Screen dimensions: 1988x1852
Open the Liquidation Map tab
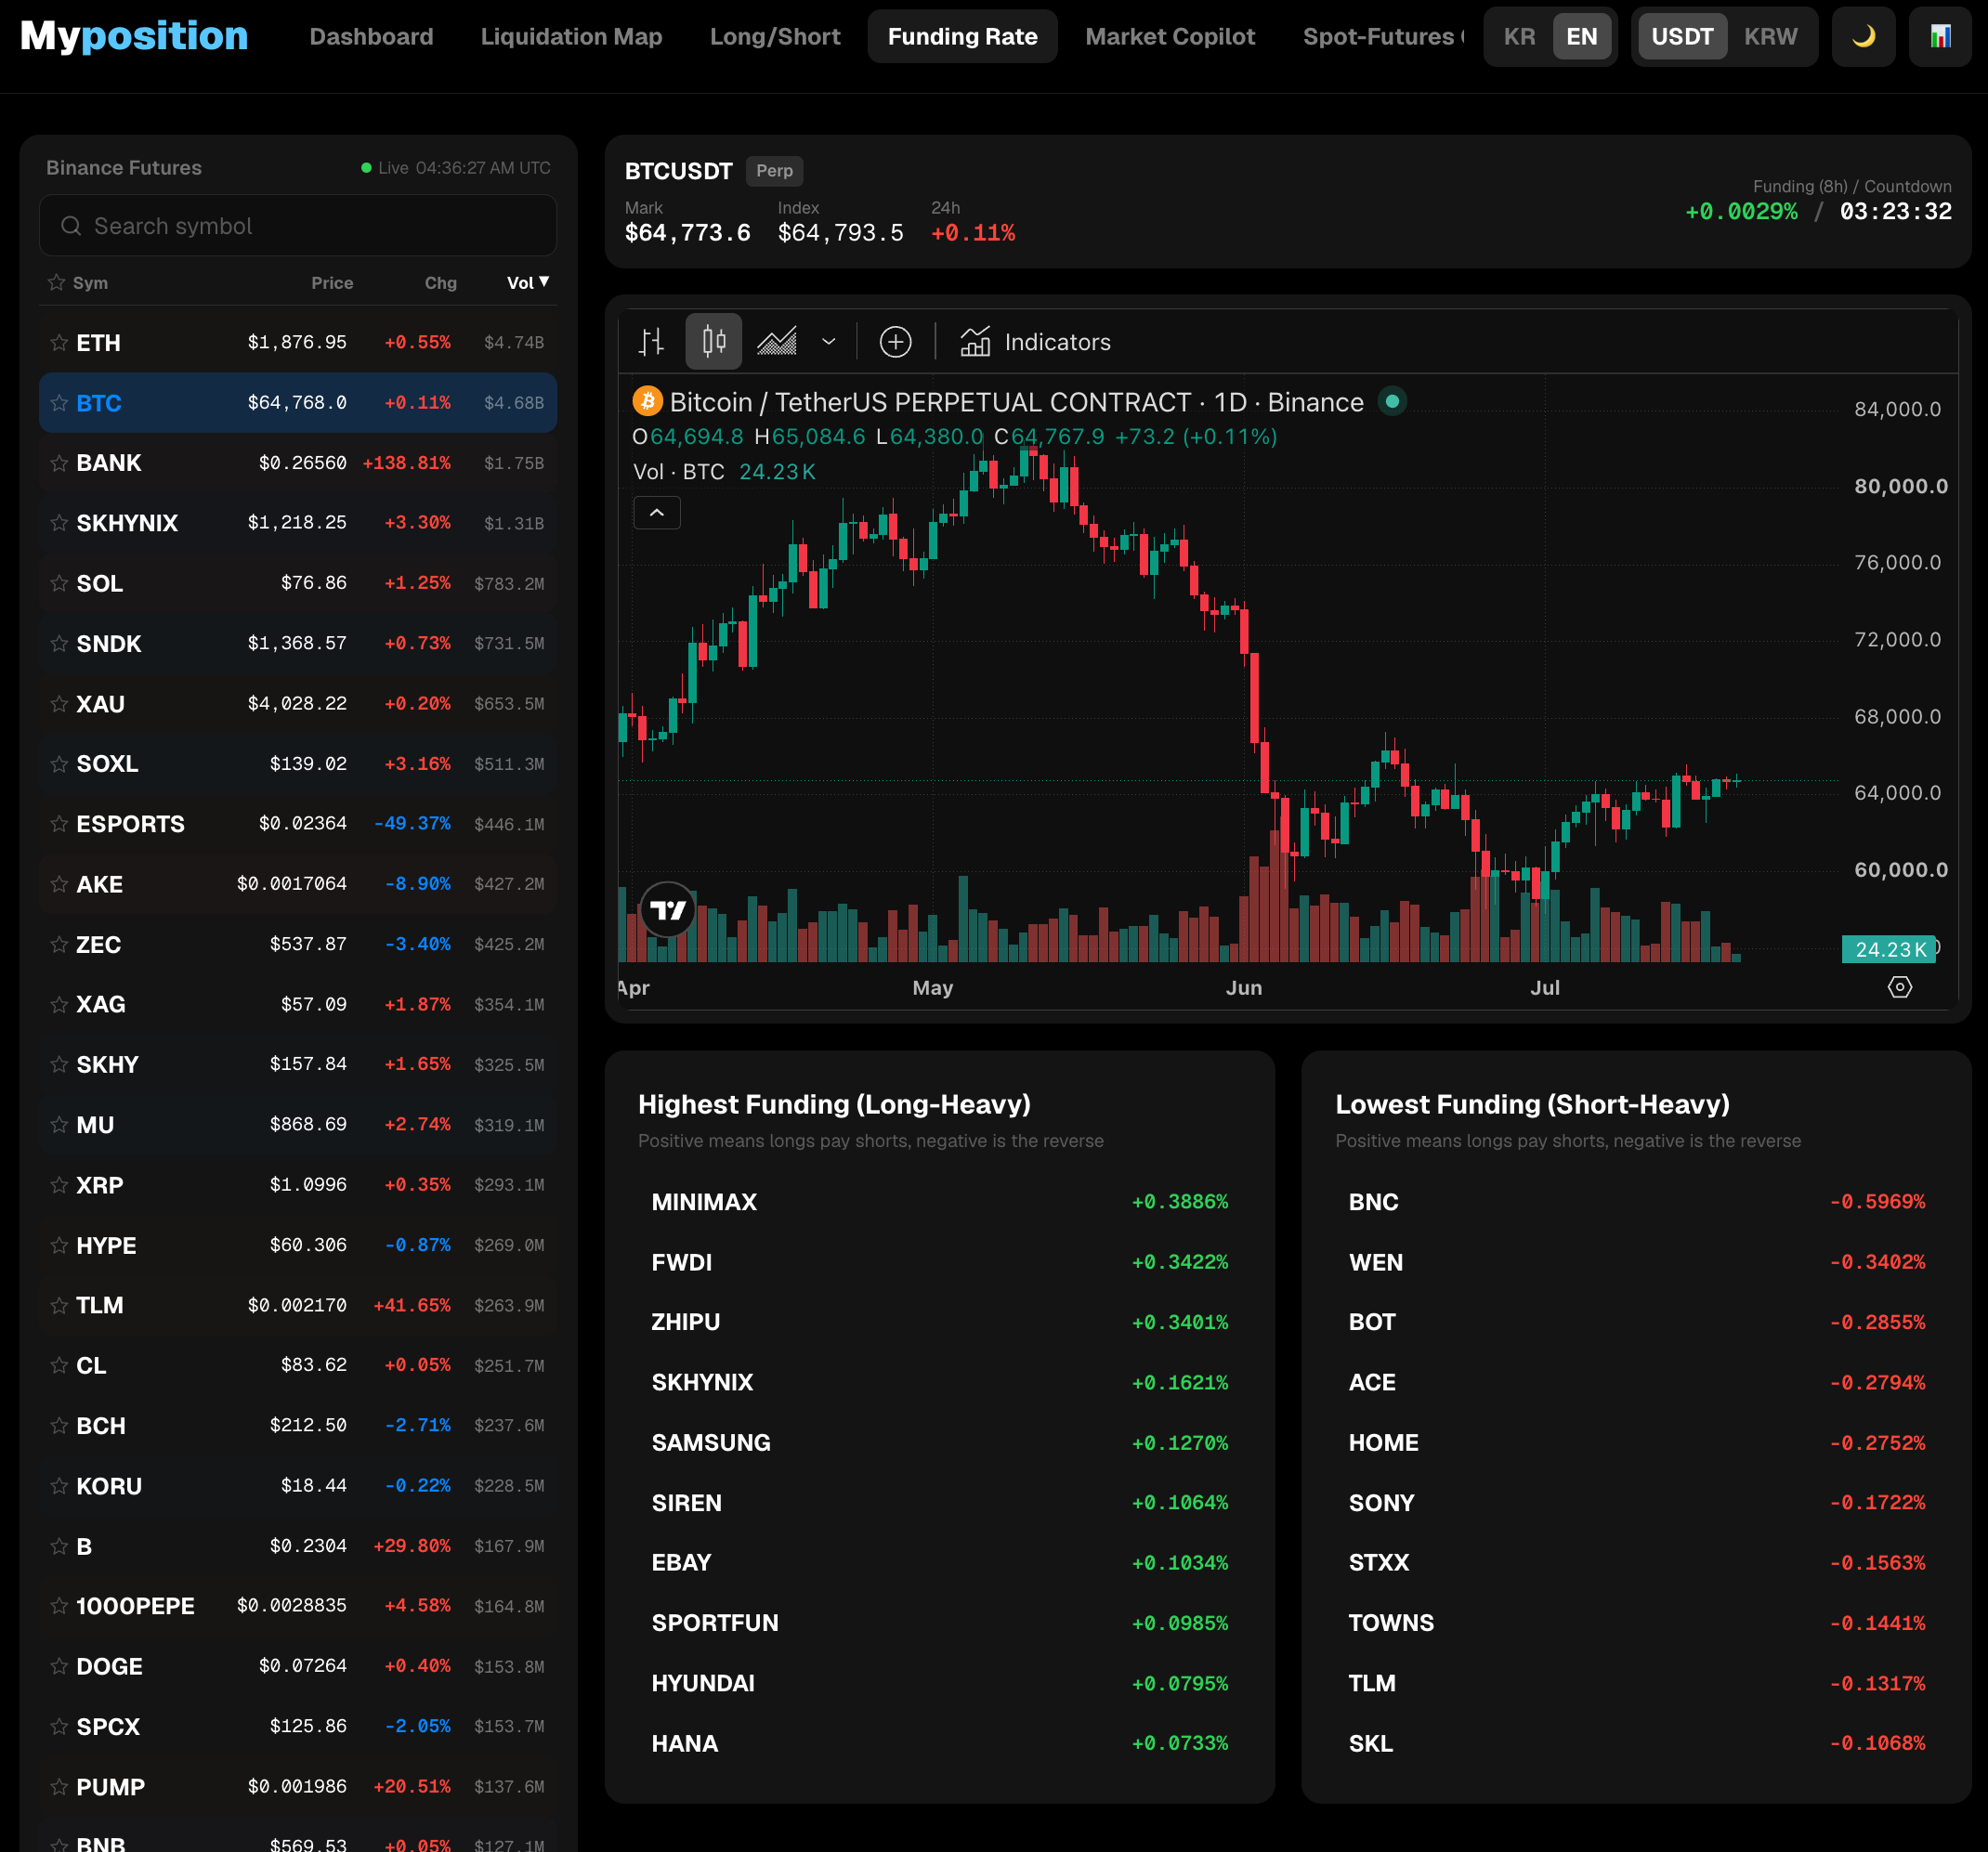coord(571,37)
